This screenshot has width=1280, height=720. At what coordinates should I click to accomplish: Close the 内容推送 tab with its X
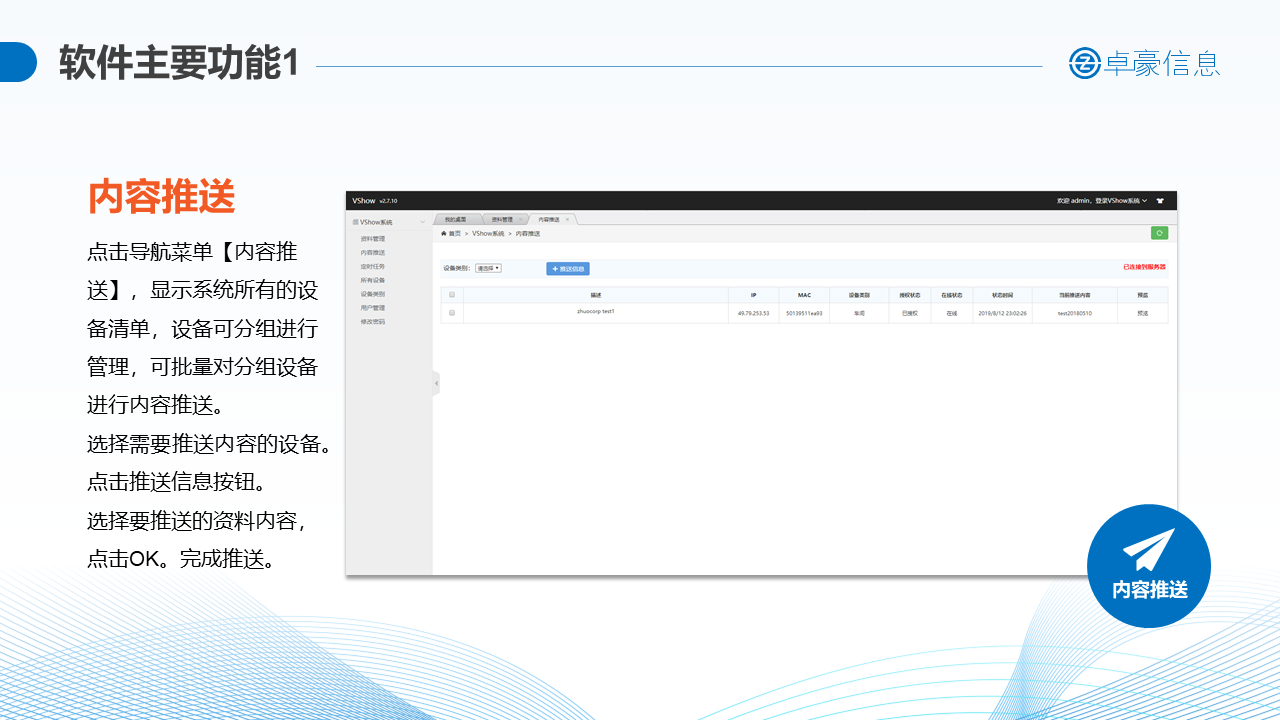[567, 219]
